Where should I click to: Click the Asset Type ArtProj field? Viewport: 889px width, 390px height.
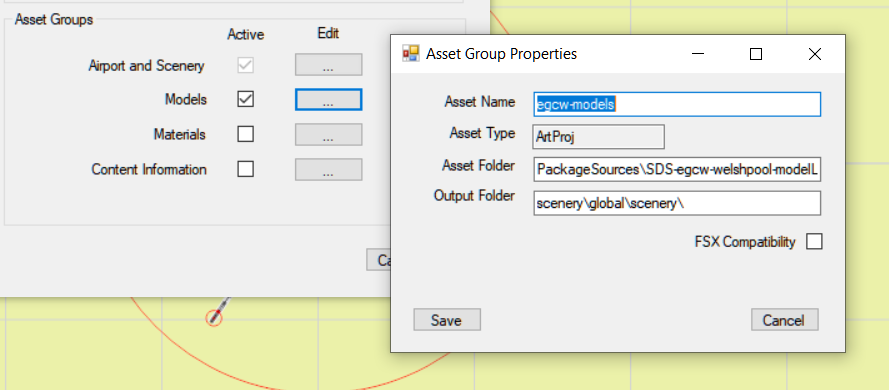point(598,137)
